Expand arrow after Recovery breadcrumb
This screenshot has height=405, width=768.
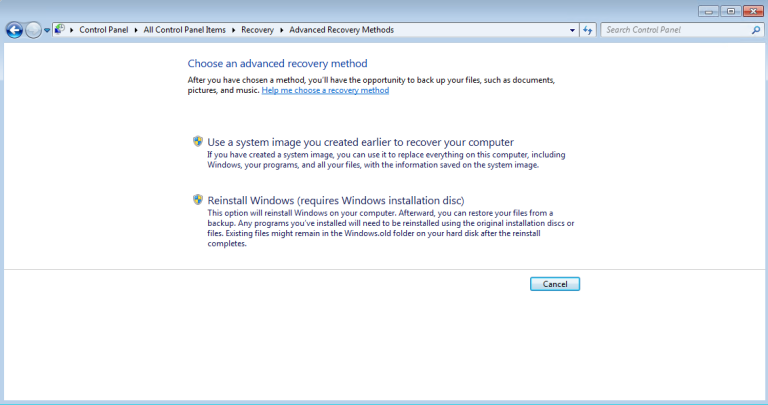click(282, 30)
